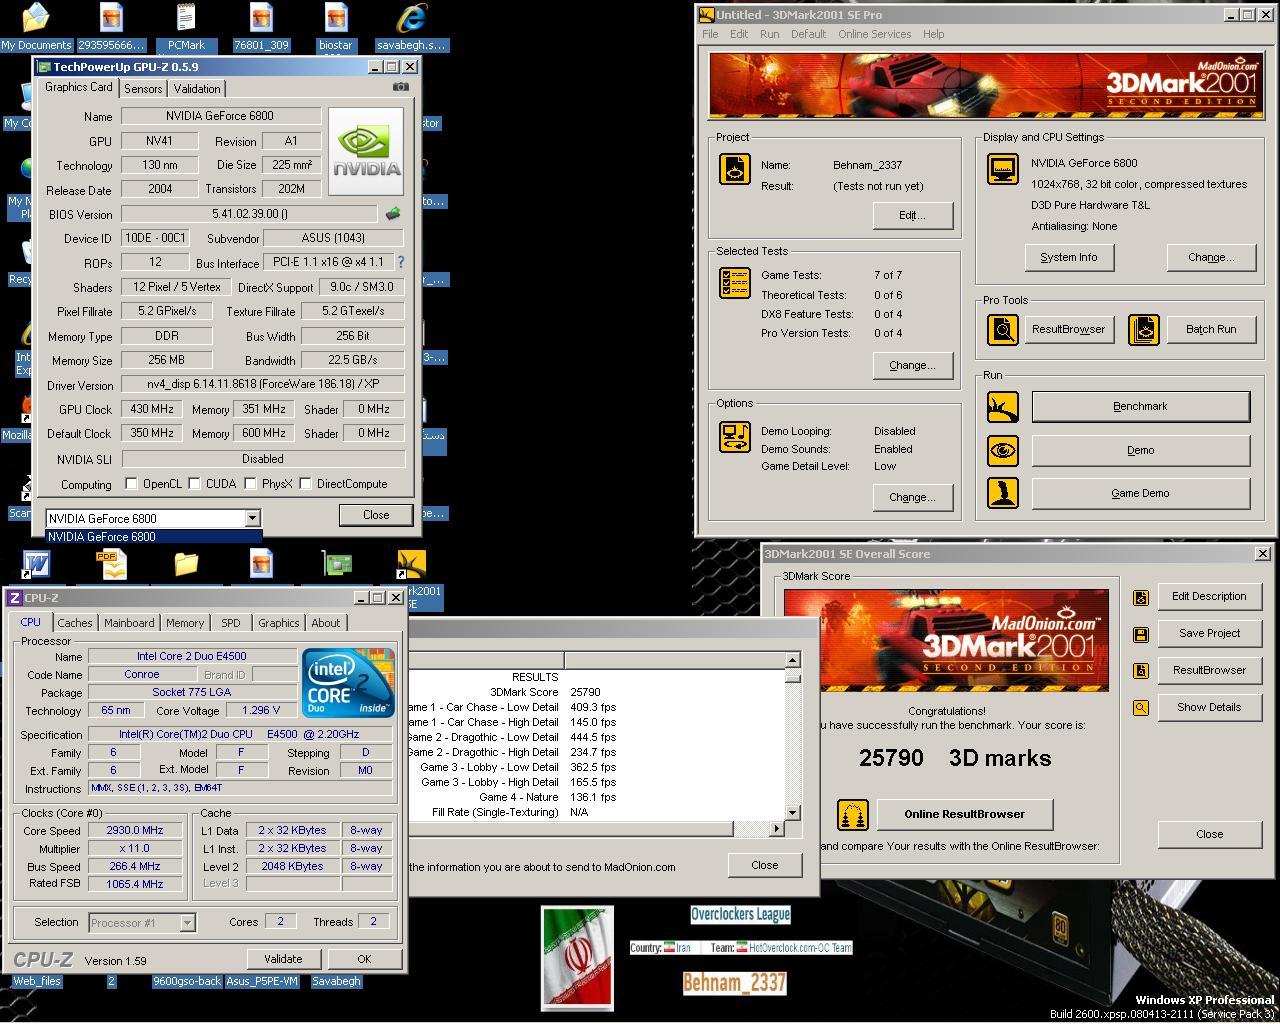Image resolution: width=1280 pixels, height=1024 pixels.
Task: Open the About tab in CPU-Z
Action: pyautogui.click(x=326, y=623)
